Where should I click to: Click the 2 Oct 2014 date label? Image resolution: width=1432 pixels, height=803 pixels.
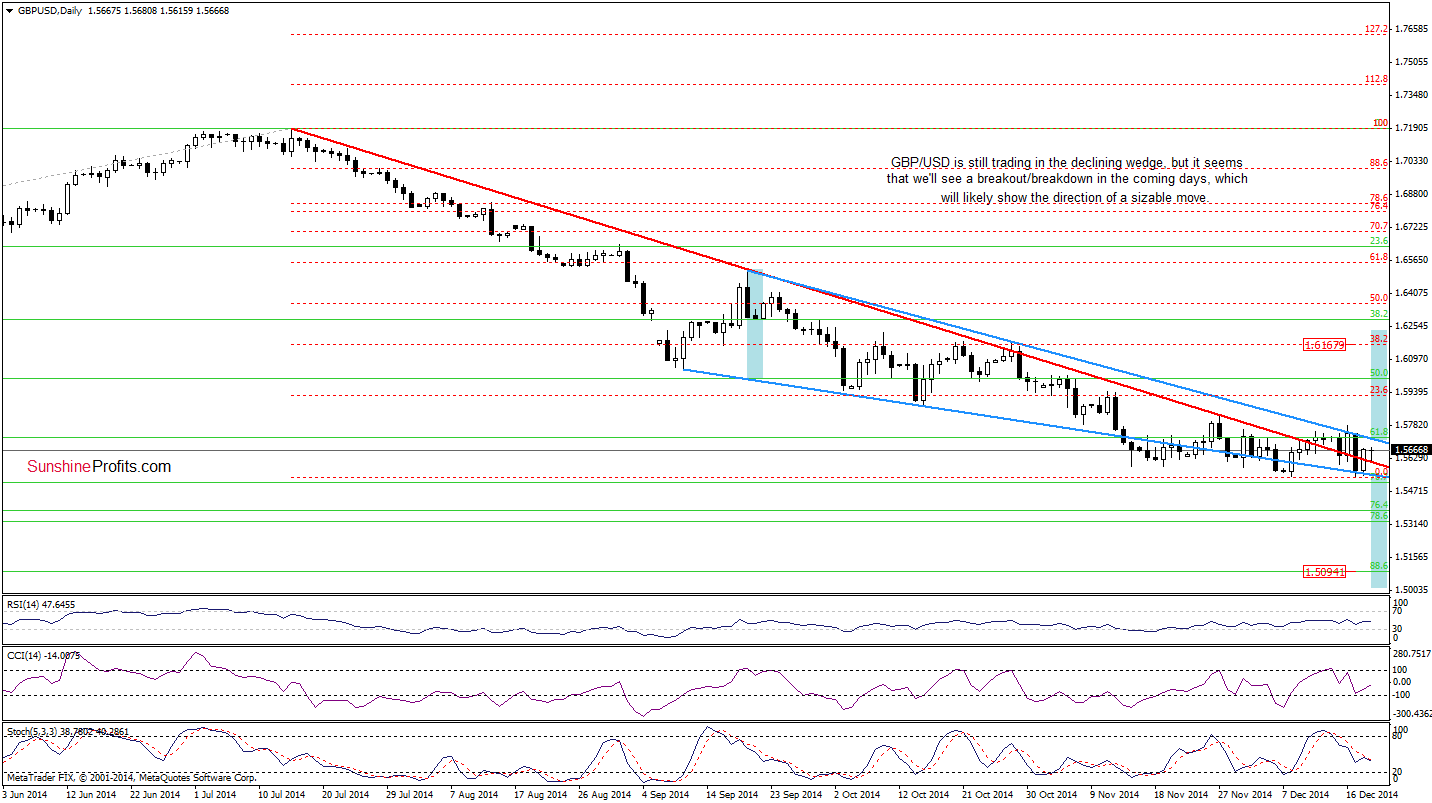pyautogui.click(x=857, y=795)
